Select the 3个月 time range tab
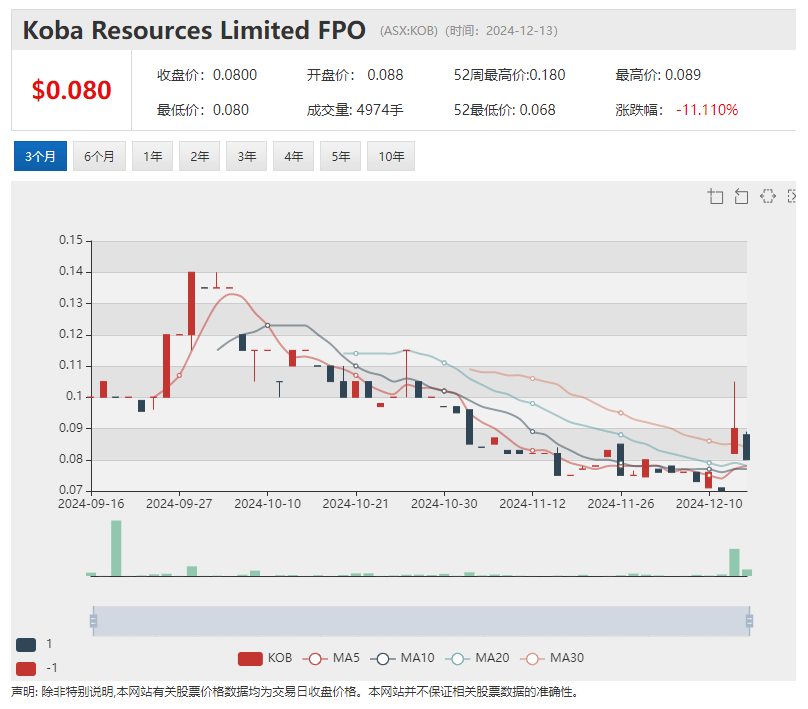Screen dimensions: 808x709 pos(40,156)
